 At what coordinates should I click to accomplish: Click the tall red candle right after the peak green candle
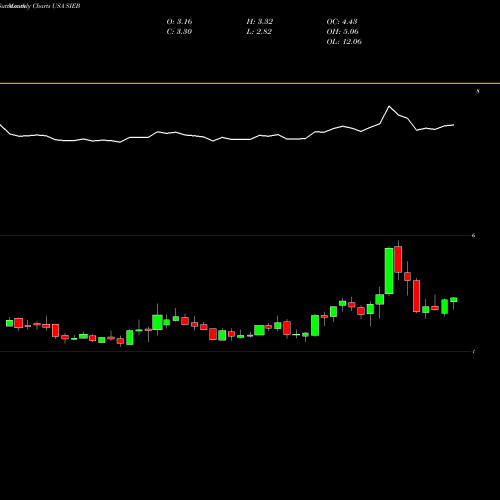pyautogui.click(x=398, y=259)
